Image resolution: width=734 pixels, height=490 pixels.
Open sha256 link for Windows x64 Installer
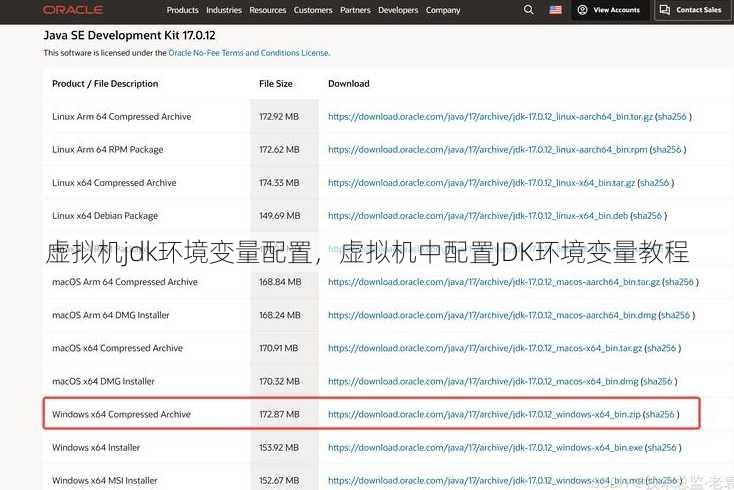pyautogui.click(x=662, y=447)
